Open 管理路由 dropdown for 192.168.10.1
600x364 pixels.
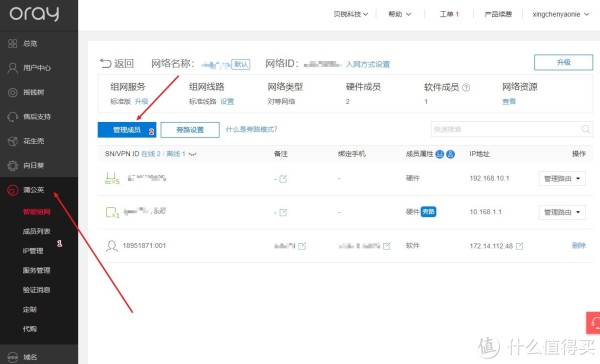tap(562, 179)
